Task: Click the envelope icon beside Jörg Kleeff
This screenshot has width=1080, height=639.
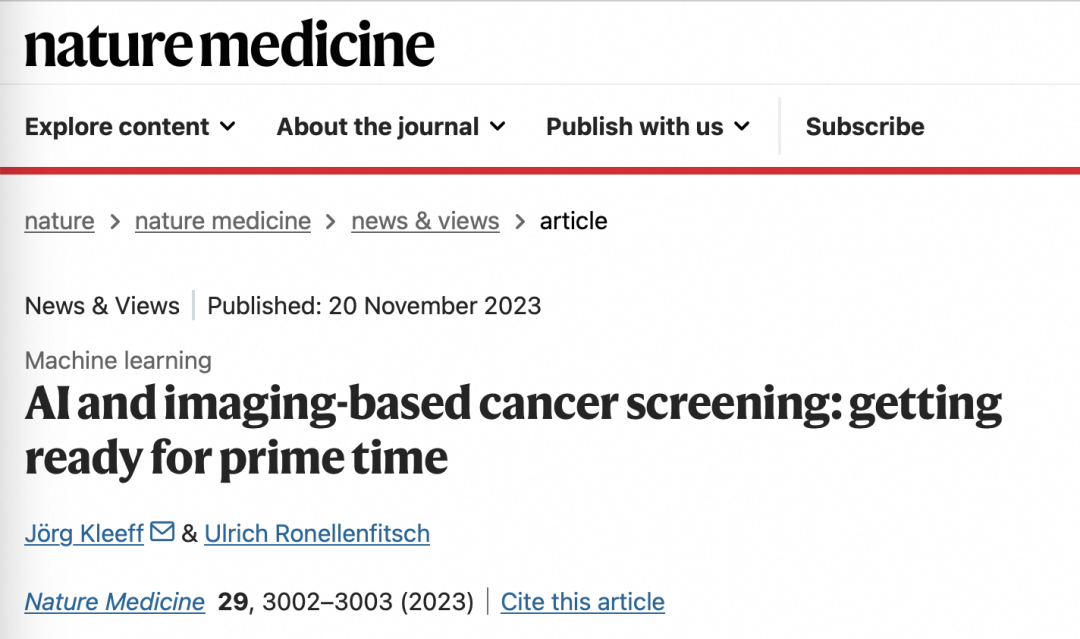Action: pyautogui.click(x=162, y=532)
